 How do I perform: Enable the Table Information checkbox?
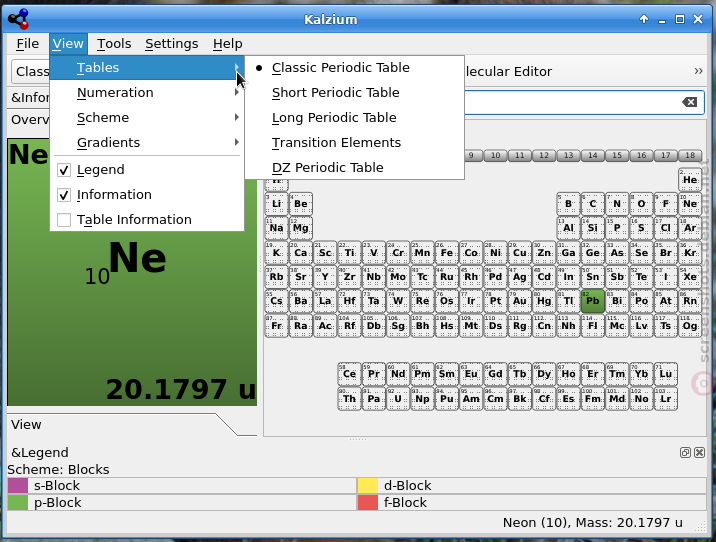pos(64,220)
